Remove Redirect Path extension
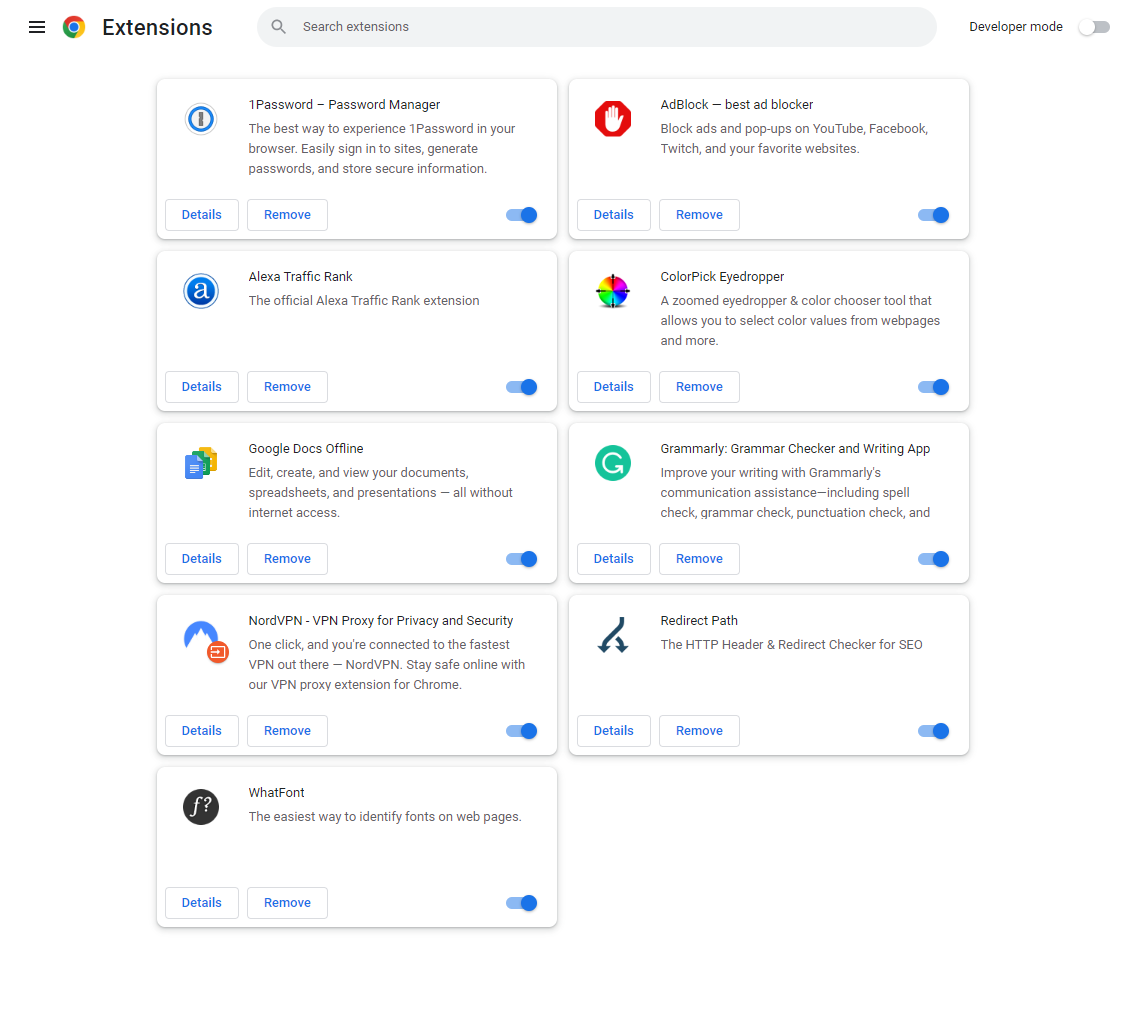 tap(699, 731)
